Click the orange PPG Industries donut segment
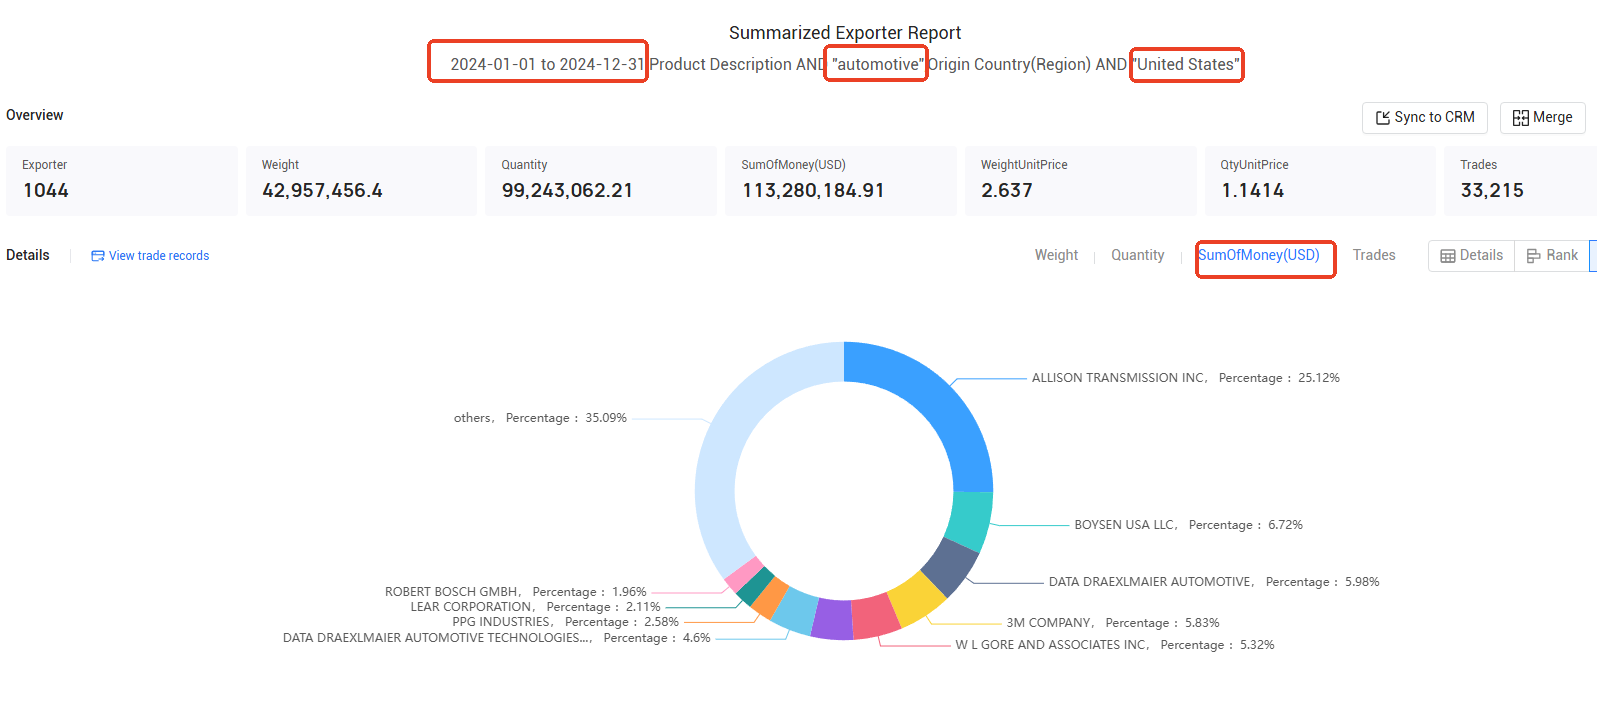This screenshot has width=1597, height=701. pyautogui.click(x=769, y=598)
